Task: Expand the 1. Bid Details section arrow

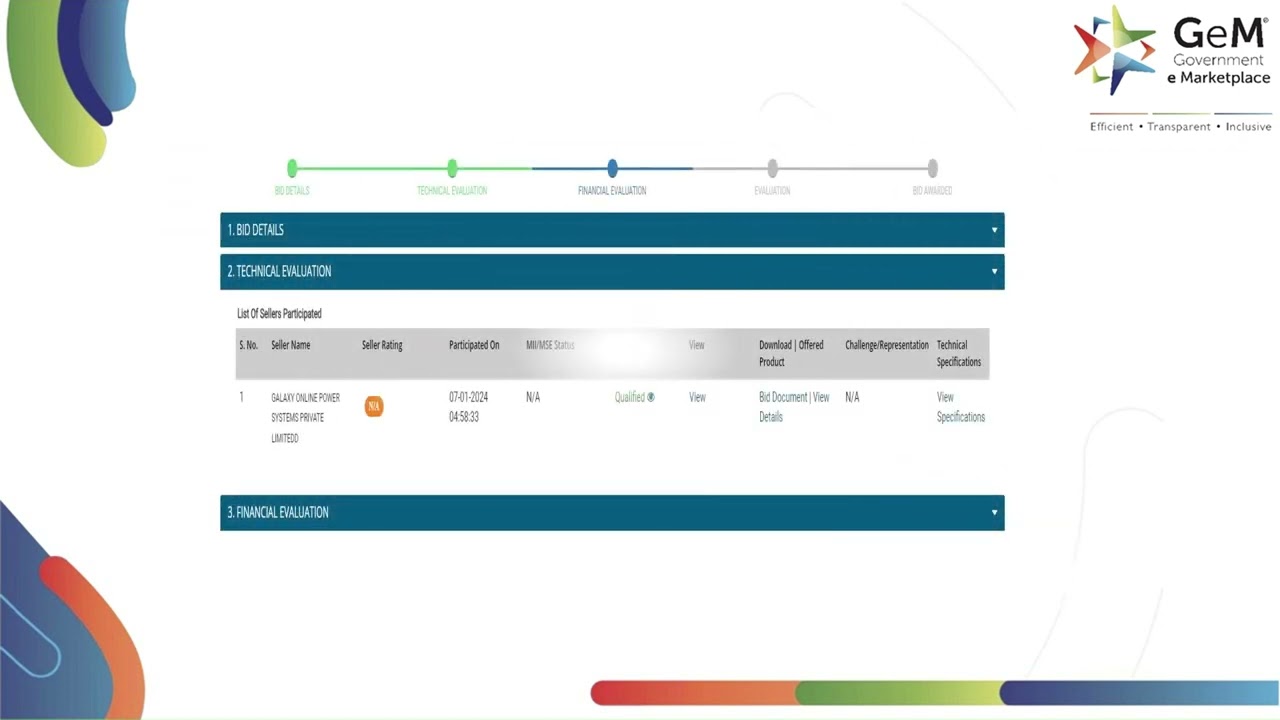Action: pos(994,230)
